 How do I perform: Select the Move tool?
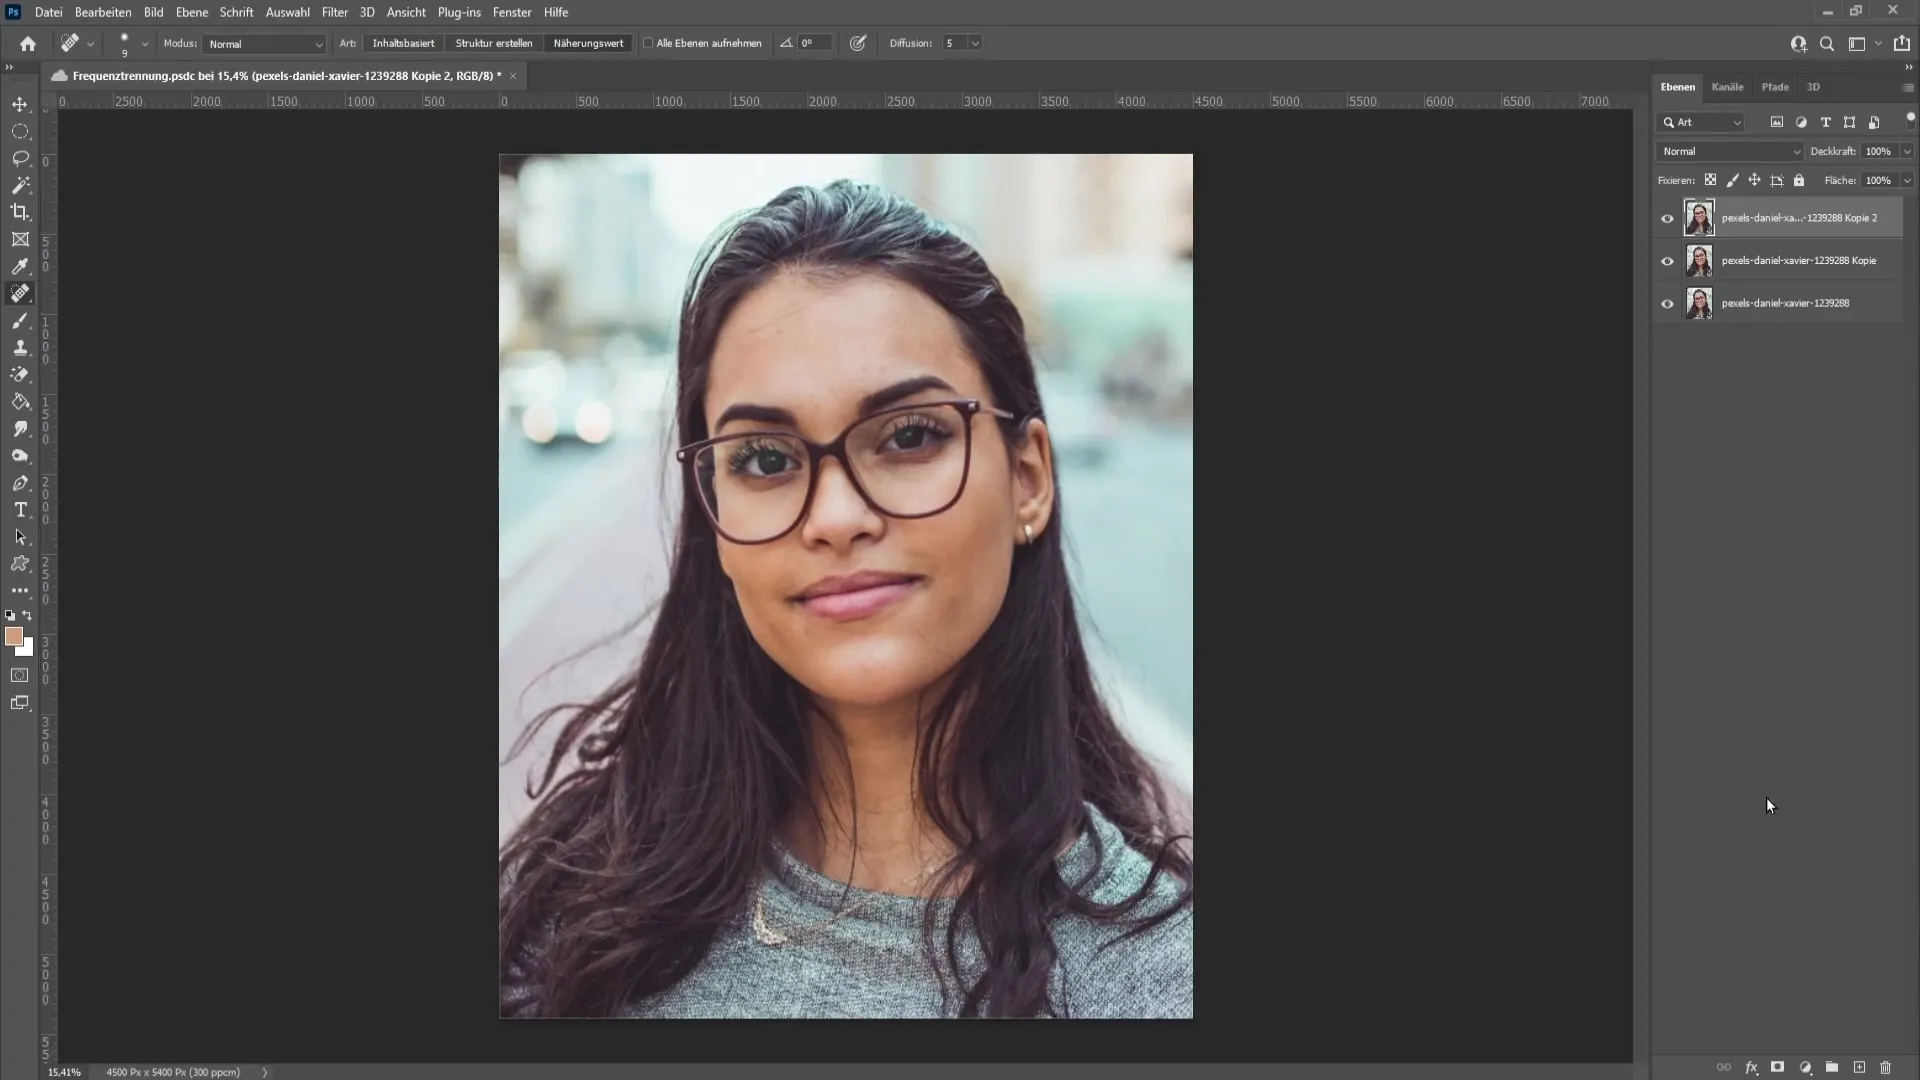pos(20,104)
